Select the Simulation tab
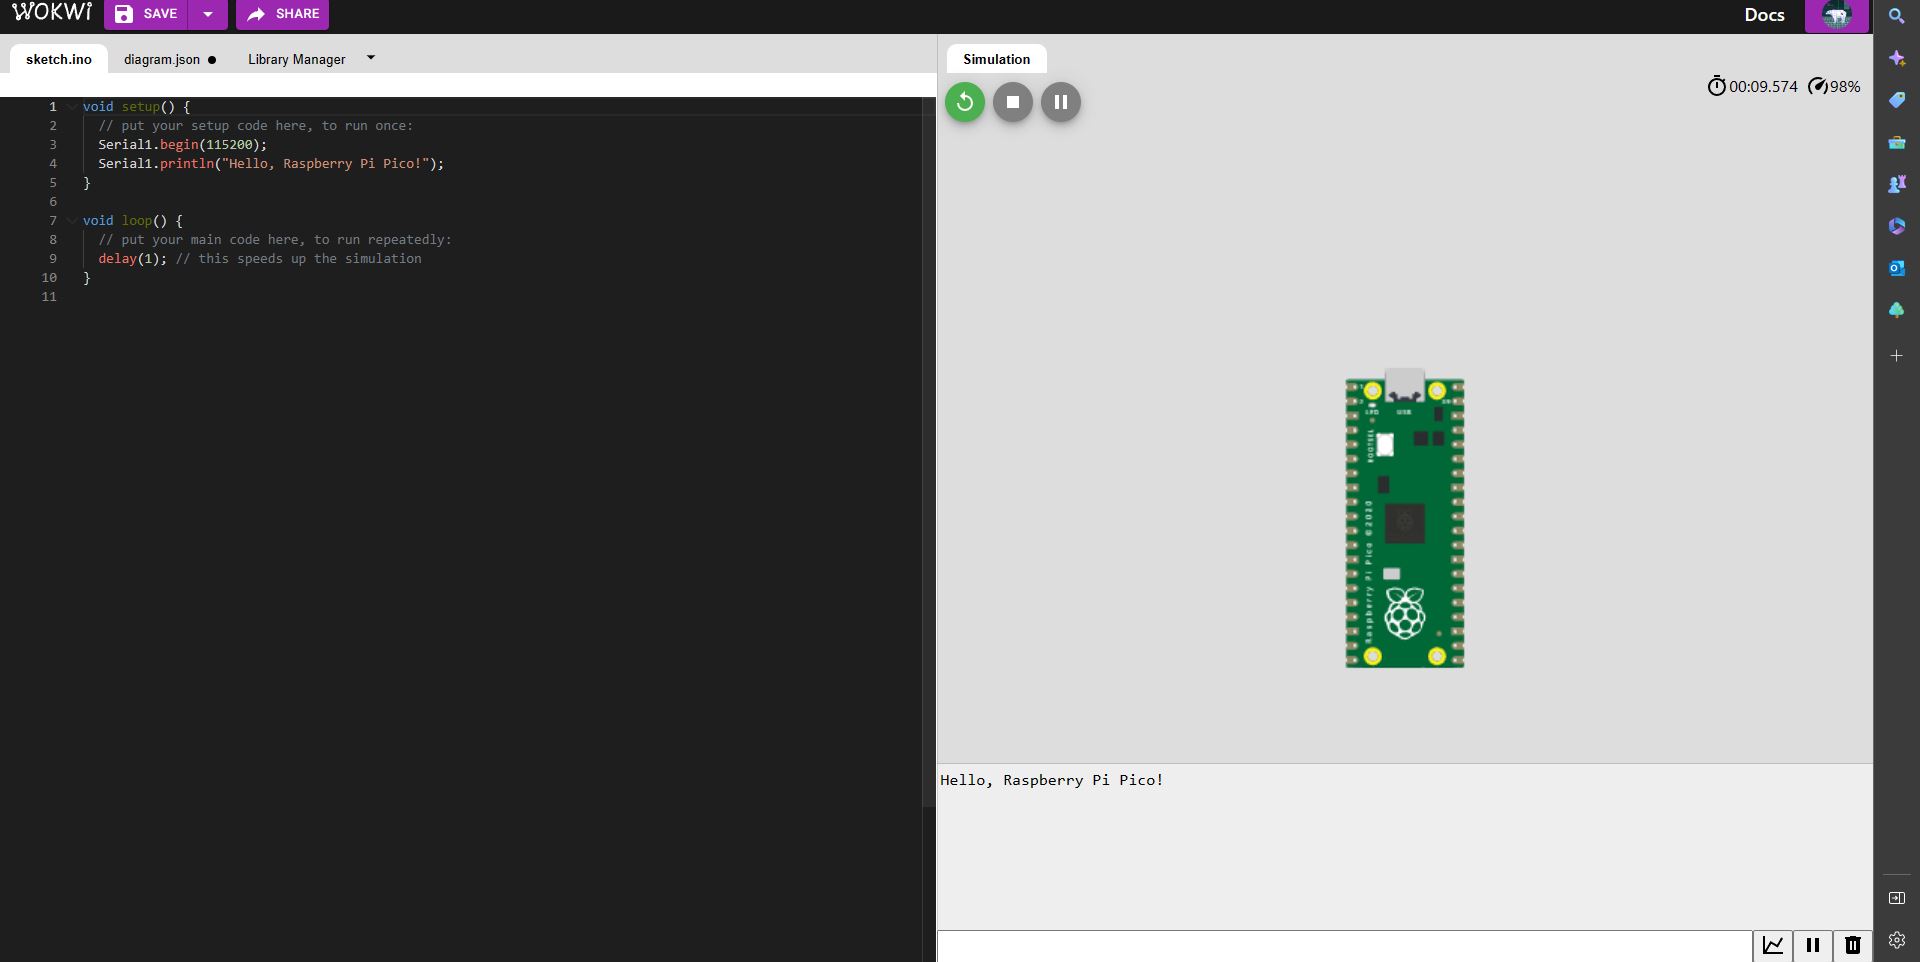The width and height of the screenshot is (1920, 962). 996,59
